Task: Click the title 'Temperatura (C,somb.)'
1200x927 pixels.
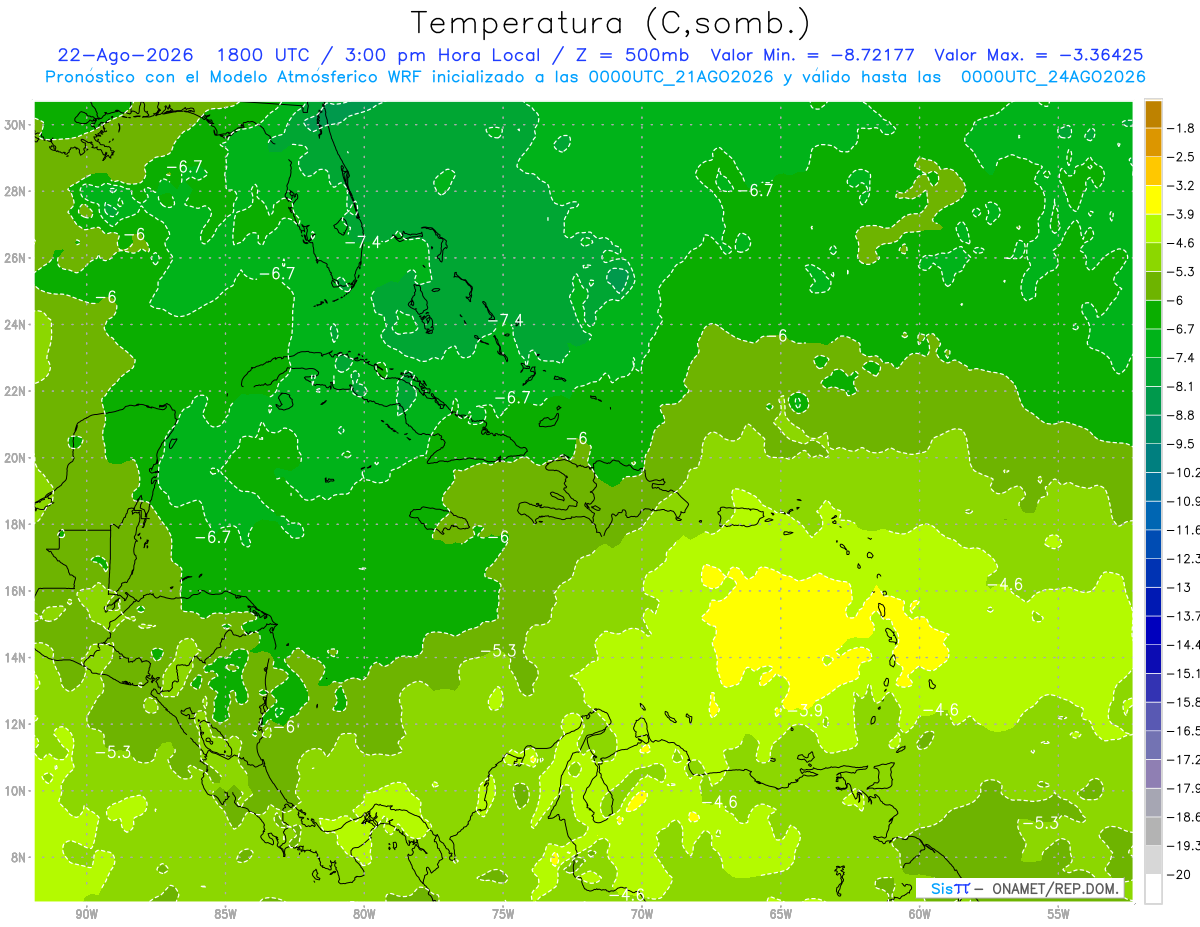Action: [x=611, y=23]
